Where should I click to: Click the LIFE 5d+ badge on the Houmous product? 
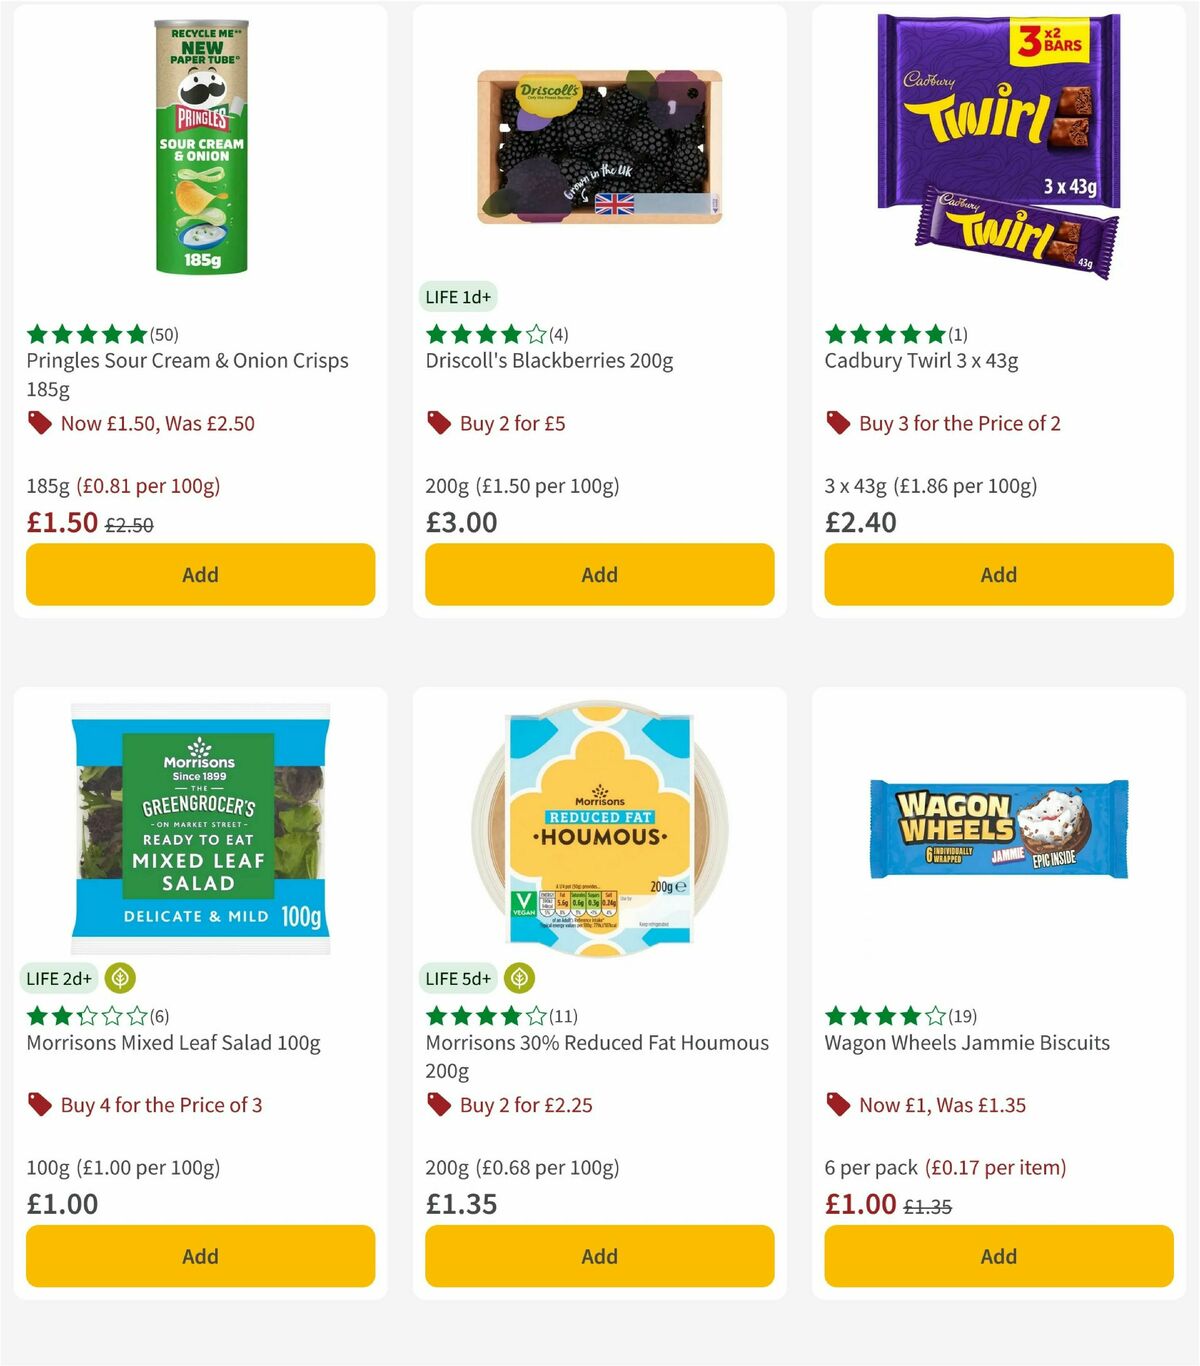point(458,978)
